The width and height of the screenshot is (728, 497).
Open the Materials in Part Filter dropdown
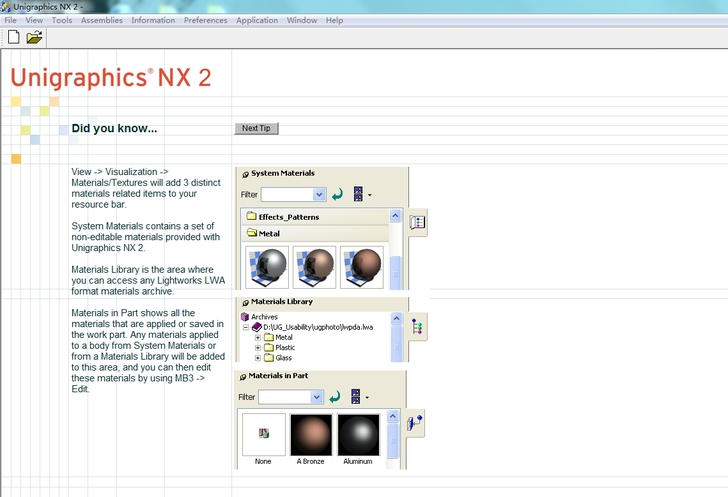(x=317, y=397)
